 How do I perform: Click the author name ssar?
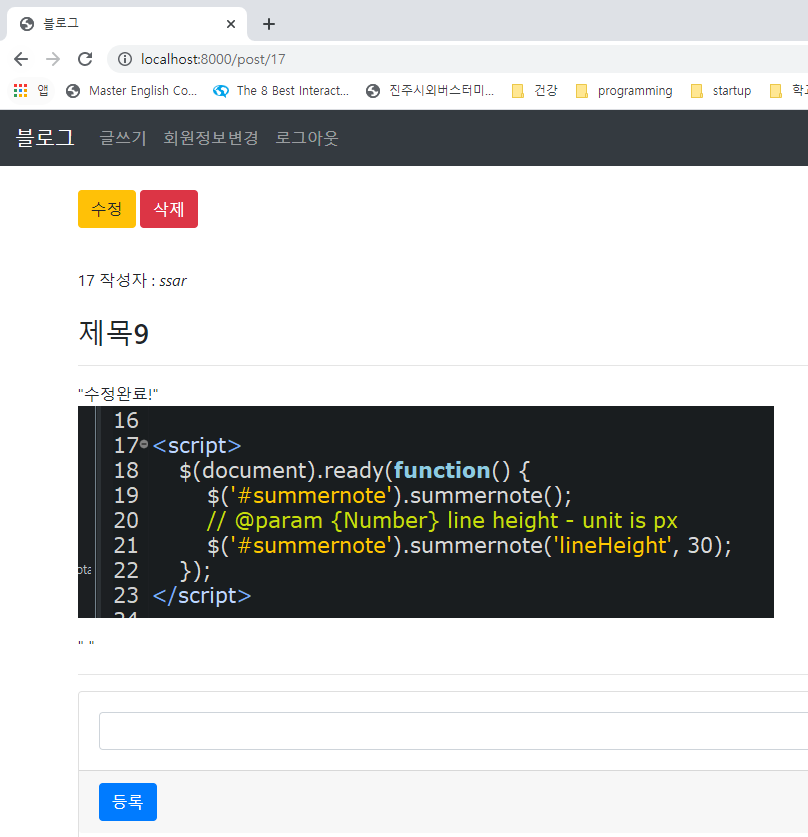point(173,281)
